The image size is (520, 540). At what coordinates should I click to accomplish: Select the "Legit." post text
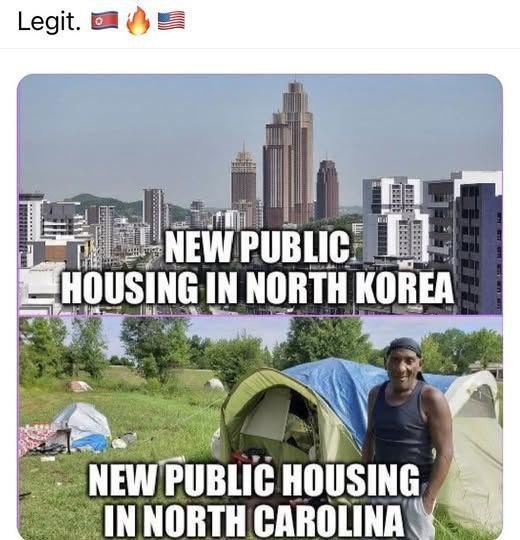click(x=49, y=21)
